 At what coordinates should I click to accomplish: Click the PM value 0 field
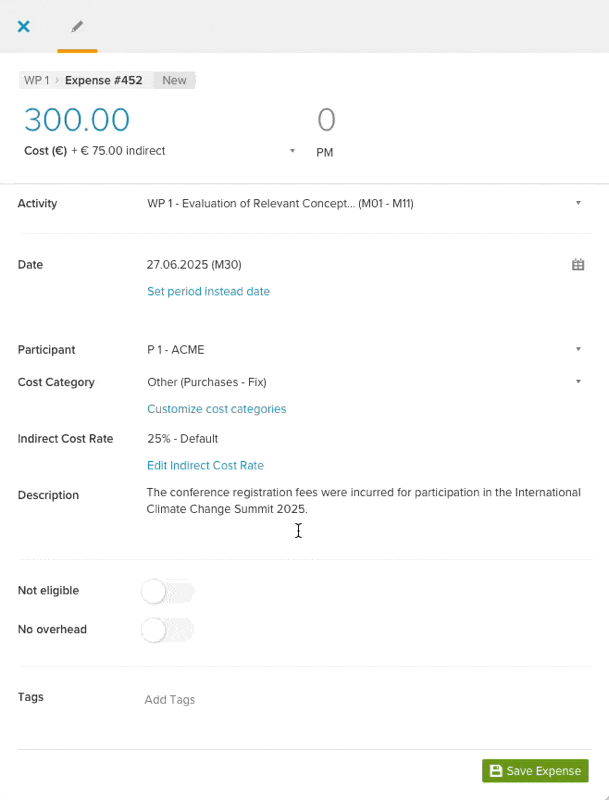(x=326, y=120)
